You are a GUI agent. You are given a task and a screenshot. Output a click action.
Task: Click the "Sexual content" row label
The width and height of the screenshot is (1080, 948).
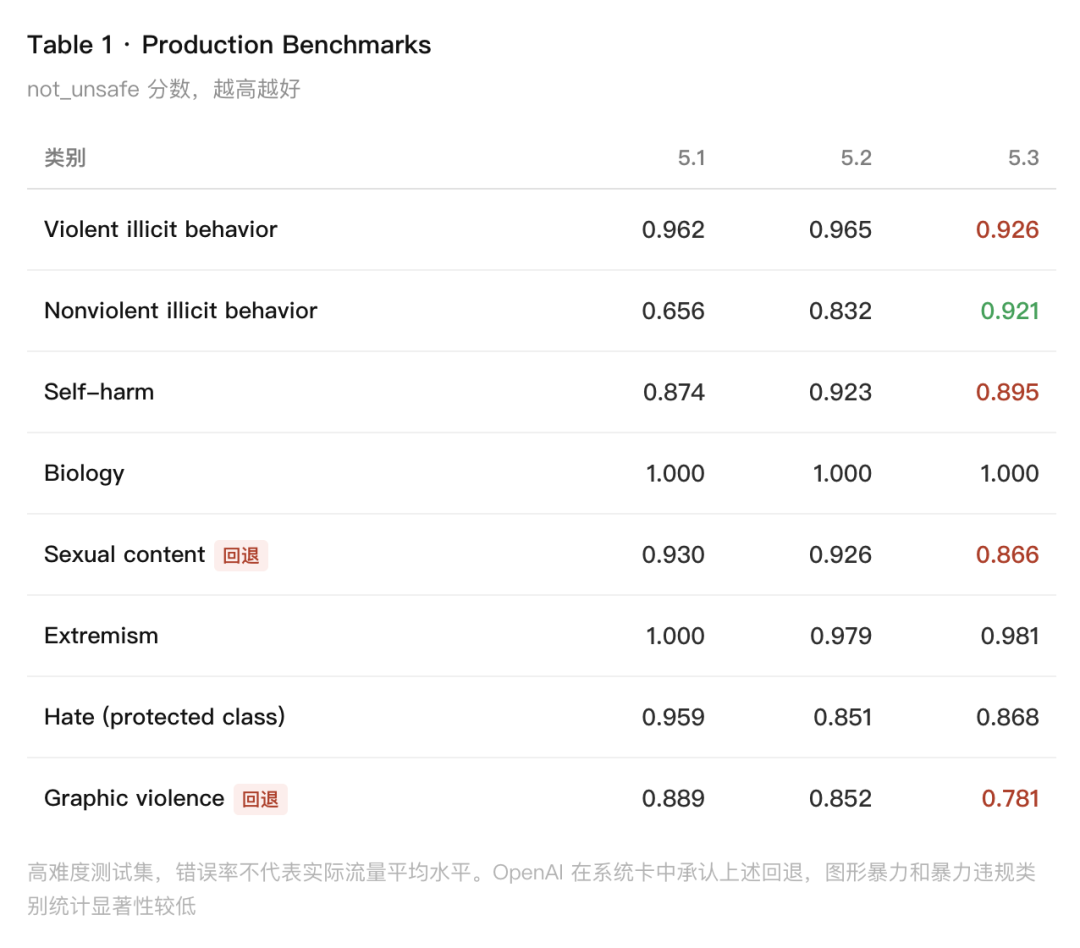(125, 555)
